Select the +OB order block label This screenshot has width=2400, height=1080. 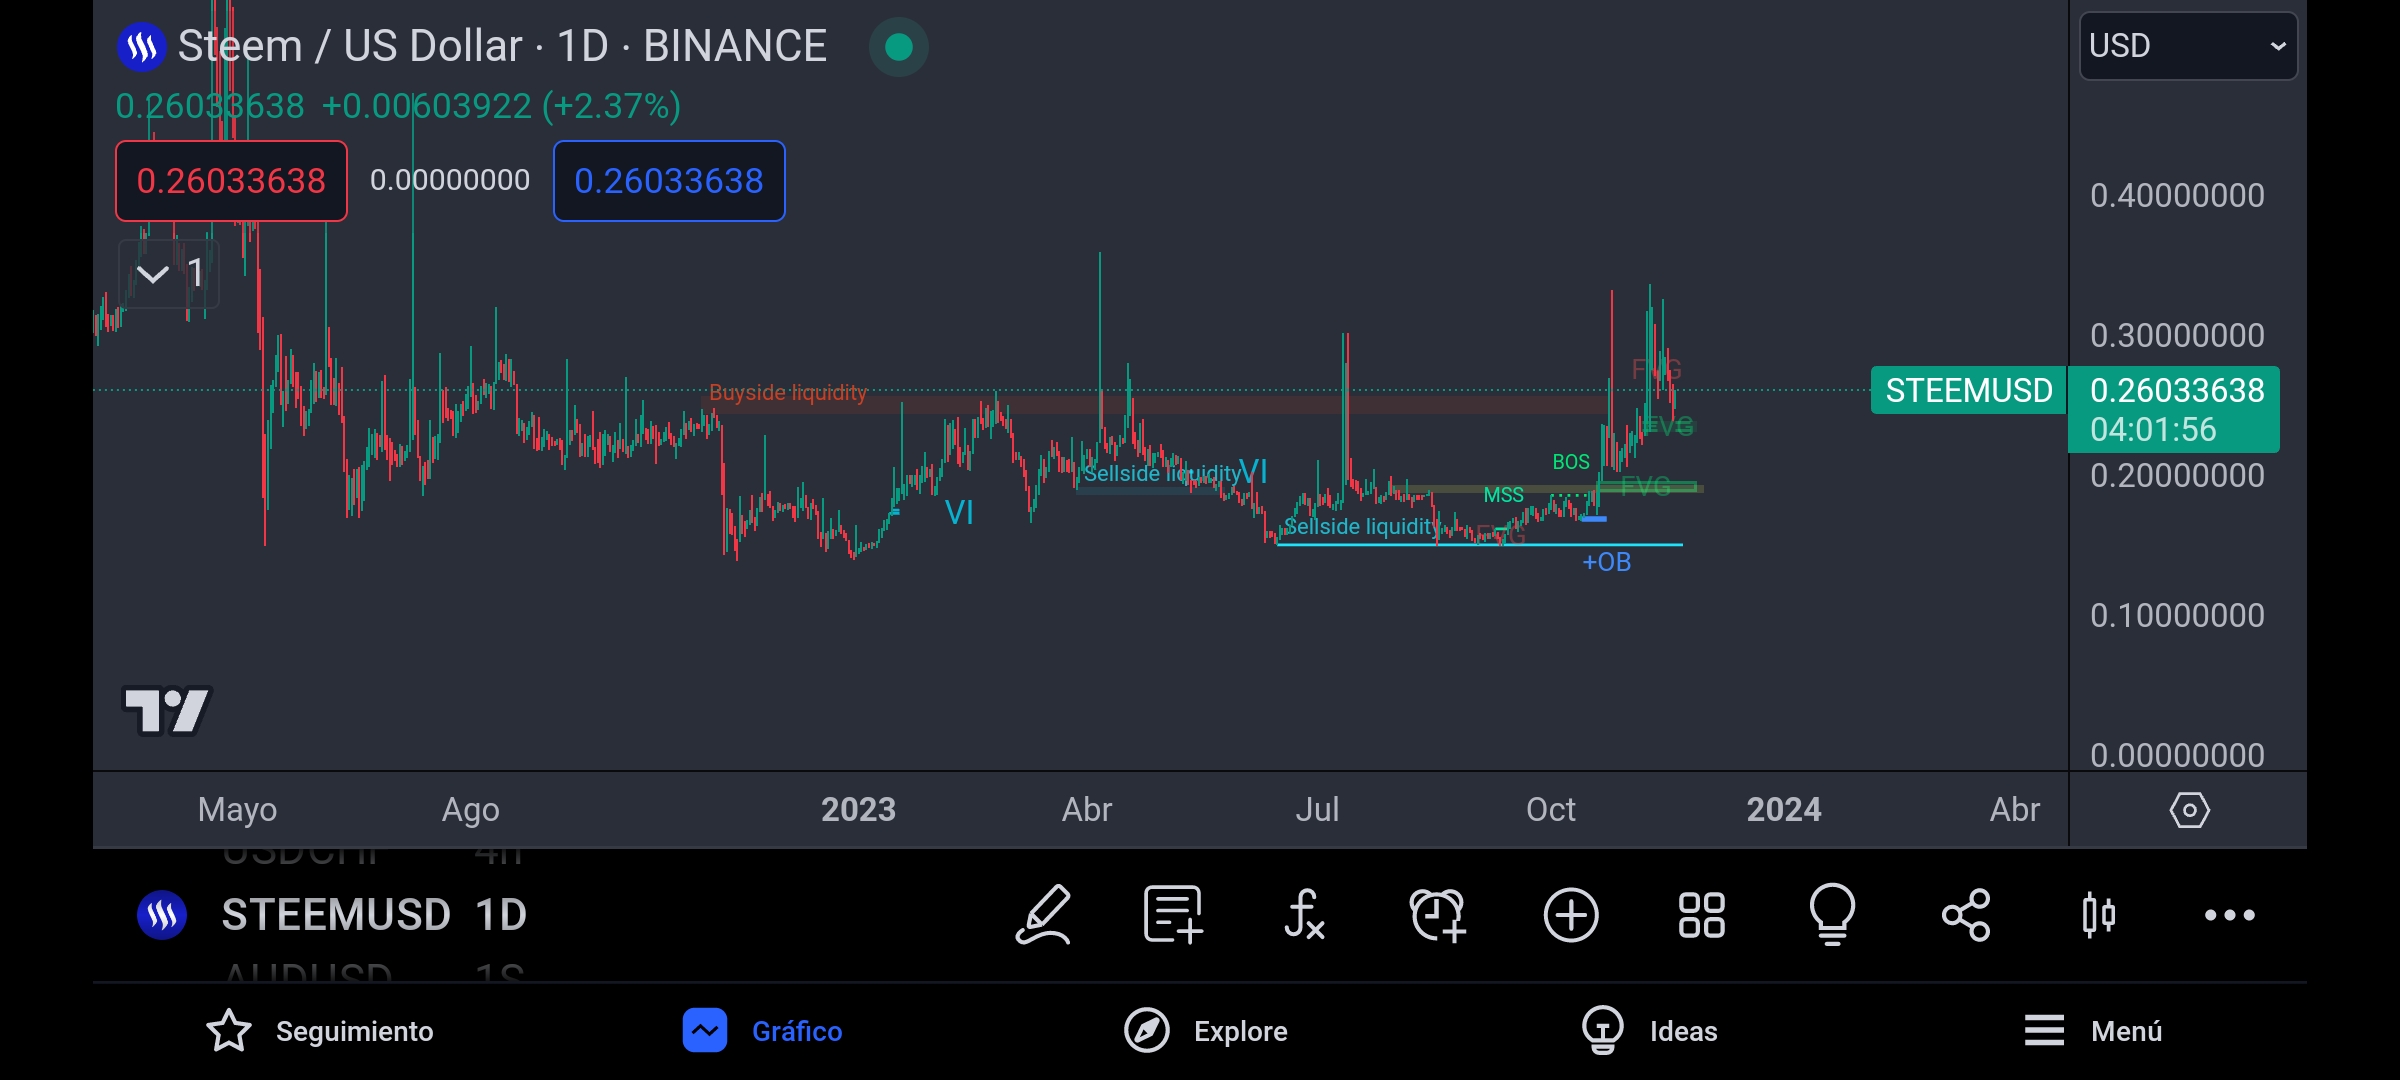tap(1606, 562)
